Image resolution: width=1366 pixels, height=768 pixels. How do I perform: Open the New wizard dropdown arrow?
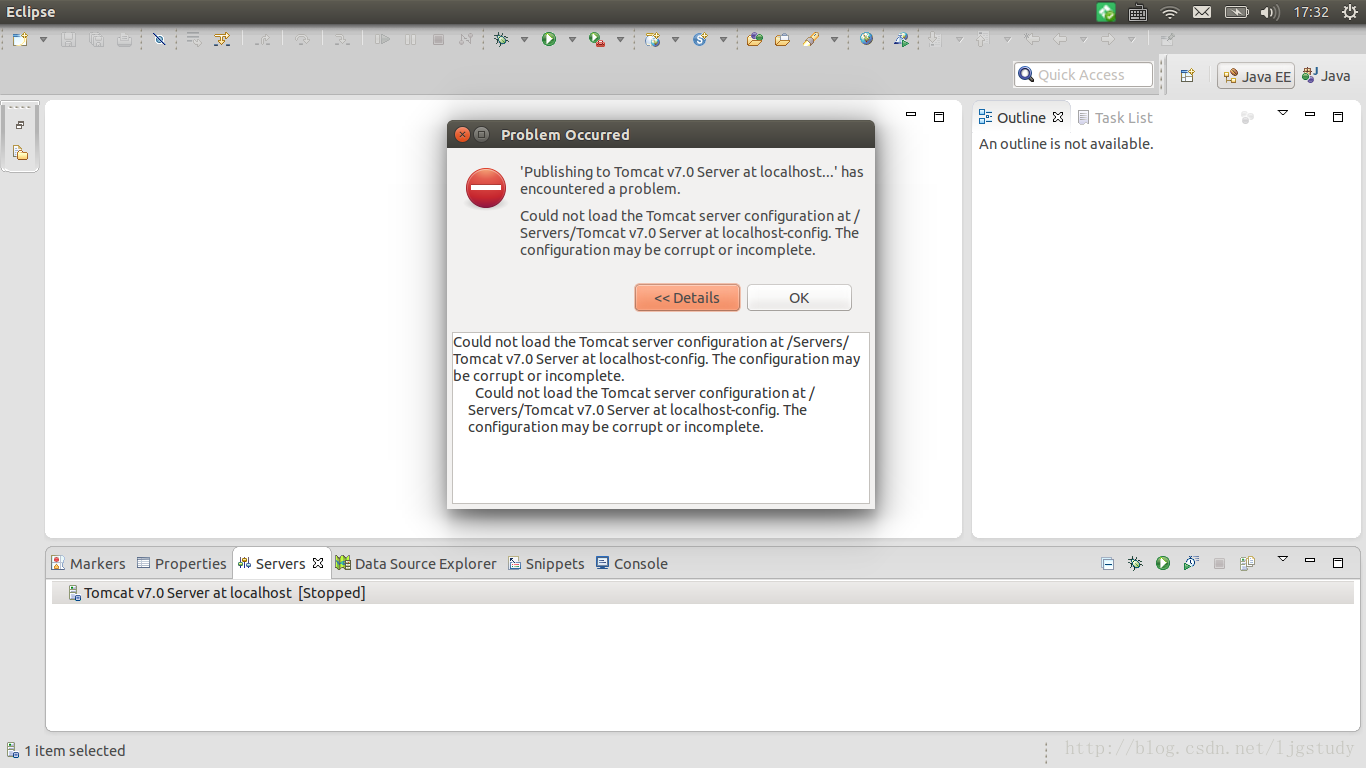43,40
